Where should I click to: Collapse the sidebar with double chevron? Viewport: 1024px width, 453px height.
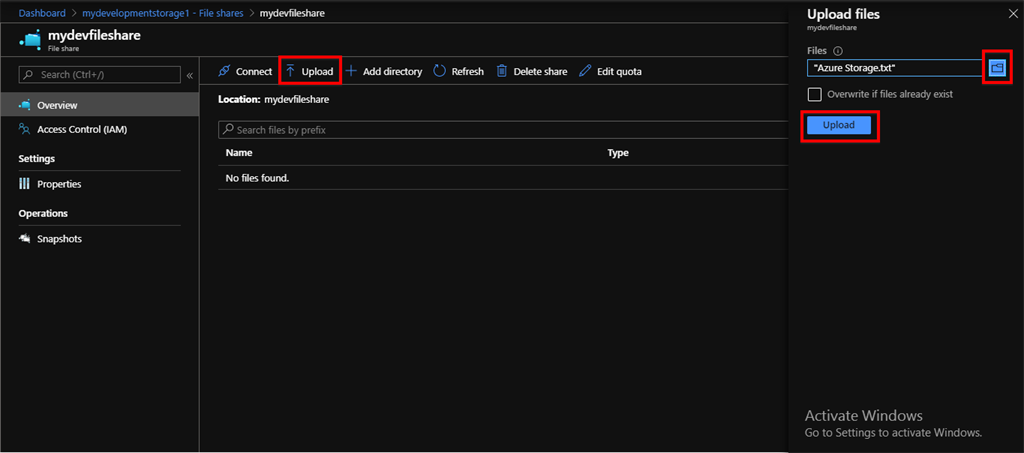click(x=189, y=75)
